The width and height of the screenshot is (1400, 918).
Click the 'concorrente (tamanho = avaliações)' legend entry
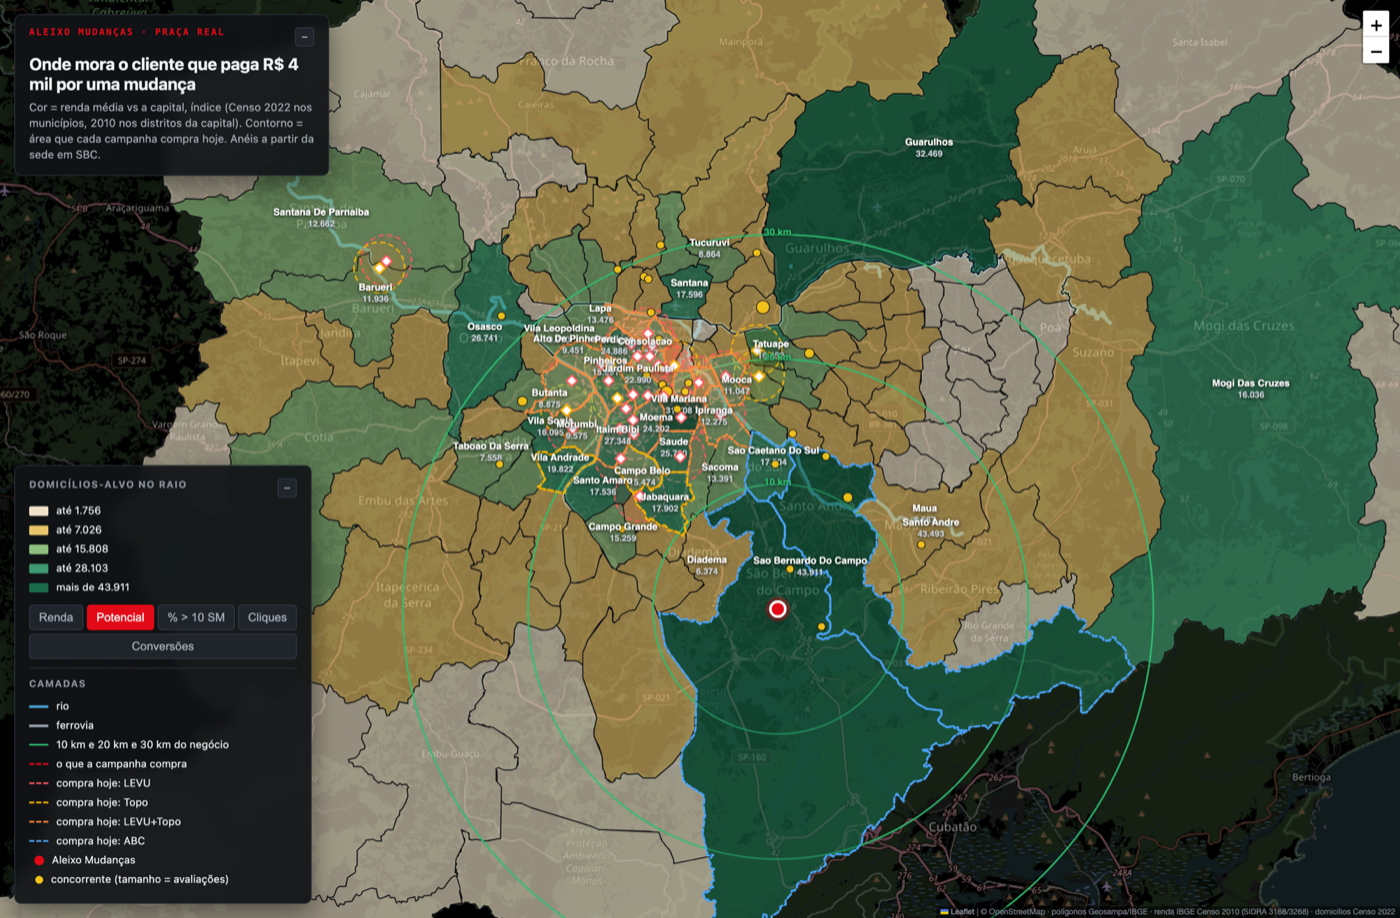pyautogui.click(x=131, y=879)
